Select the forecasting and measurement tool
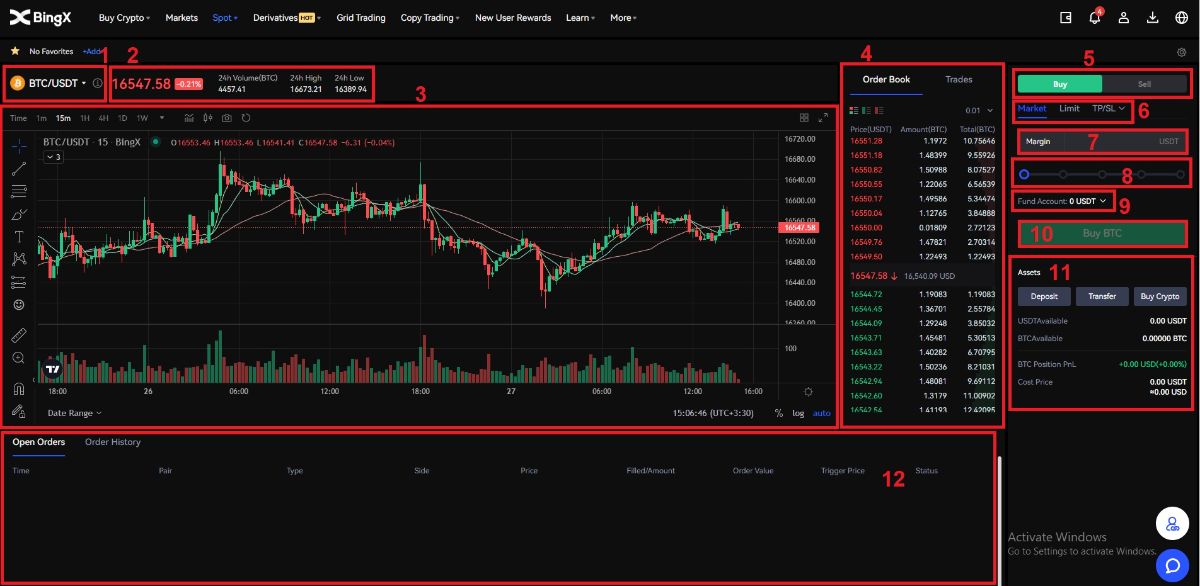This screenshot has height=586, width=1200. (x=19, y=282)
